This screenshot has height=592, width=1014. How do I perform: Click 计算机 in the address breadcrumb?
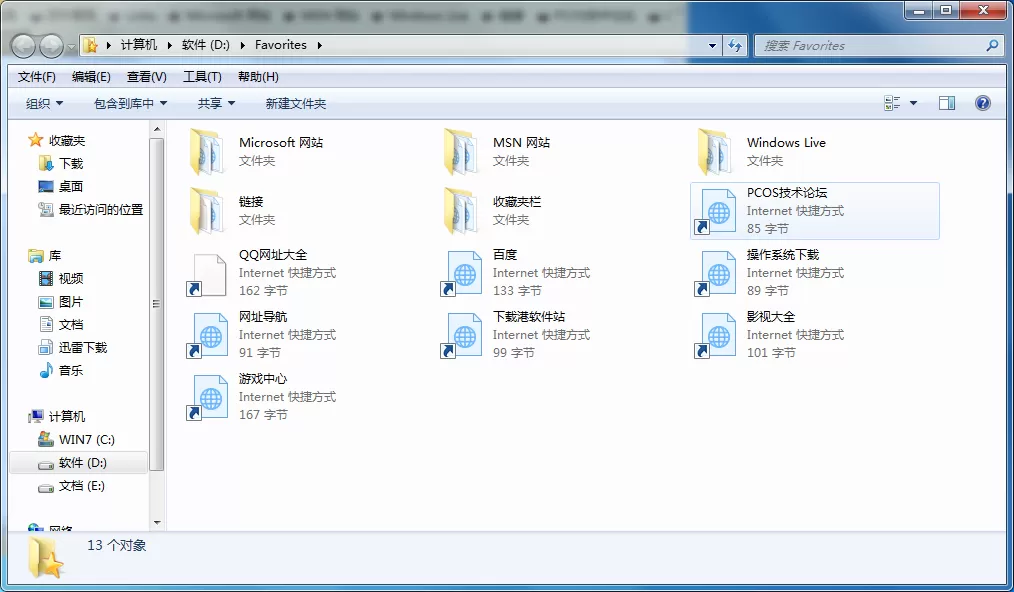139,45
